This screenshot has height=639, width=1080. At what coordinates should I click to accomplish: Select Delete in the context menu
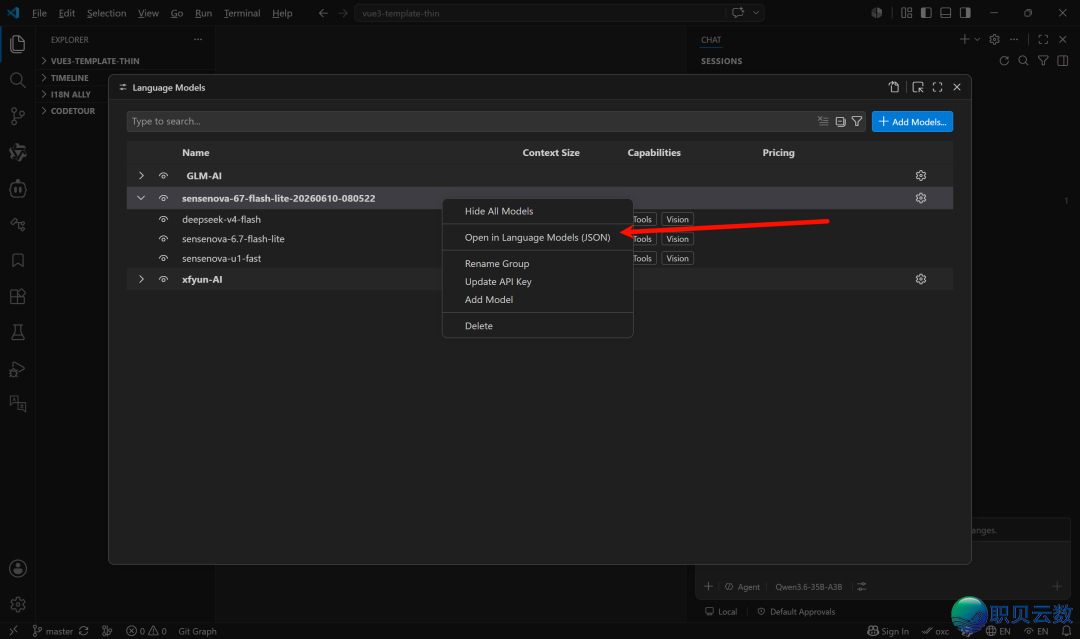537,326
